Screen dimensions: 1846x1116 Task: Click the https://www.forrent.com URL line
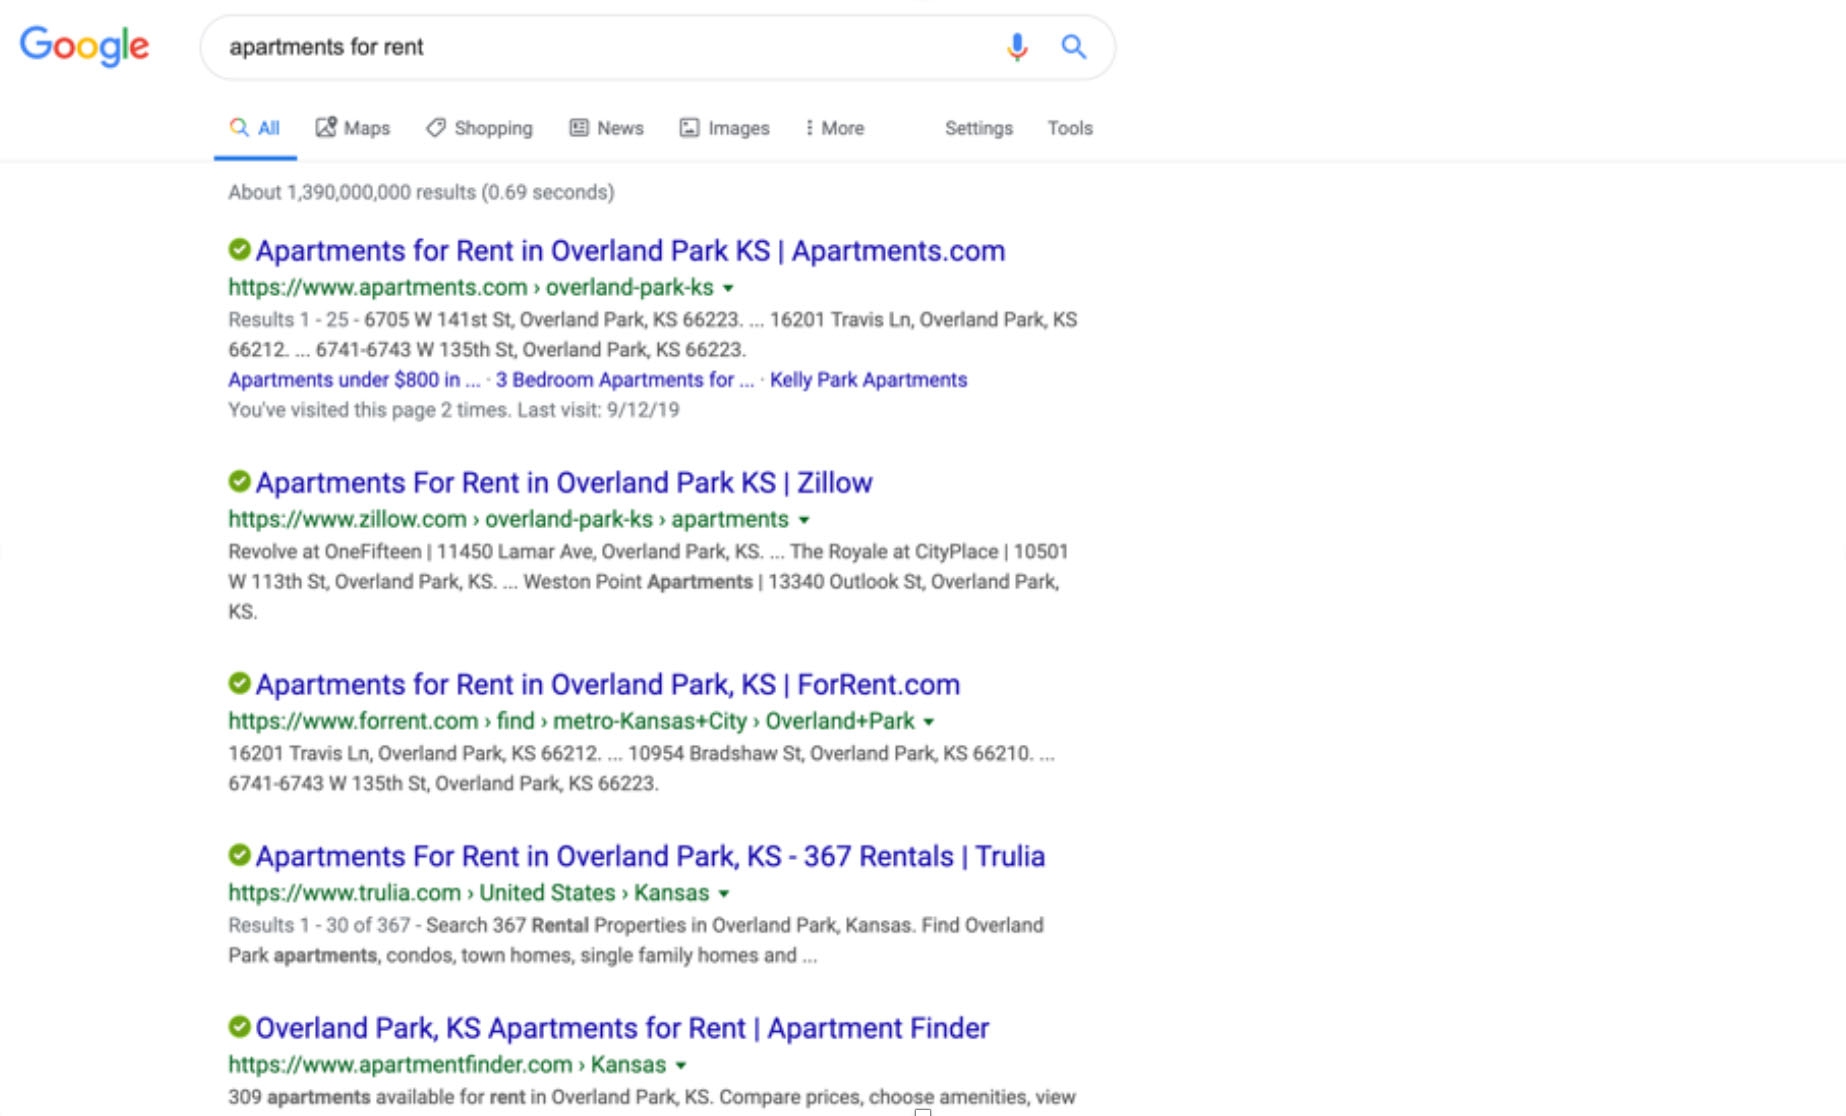pyautogui.click(x=571, y=722)
